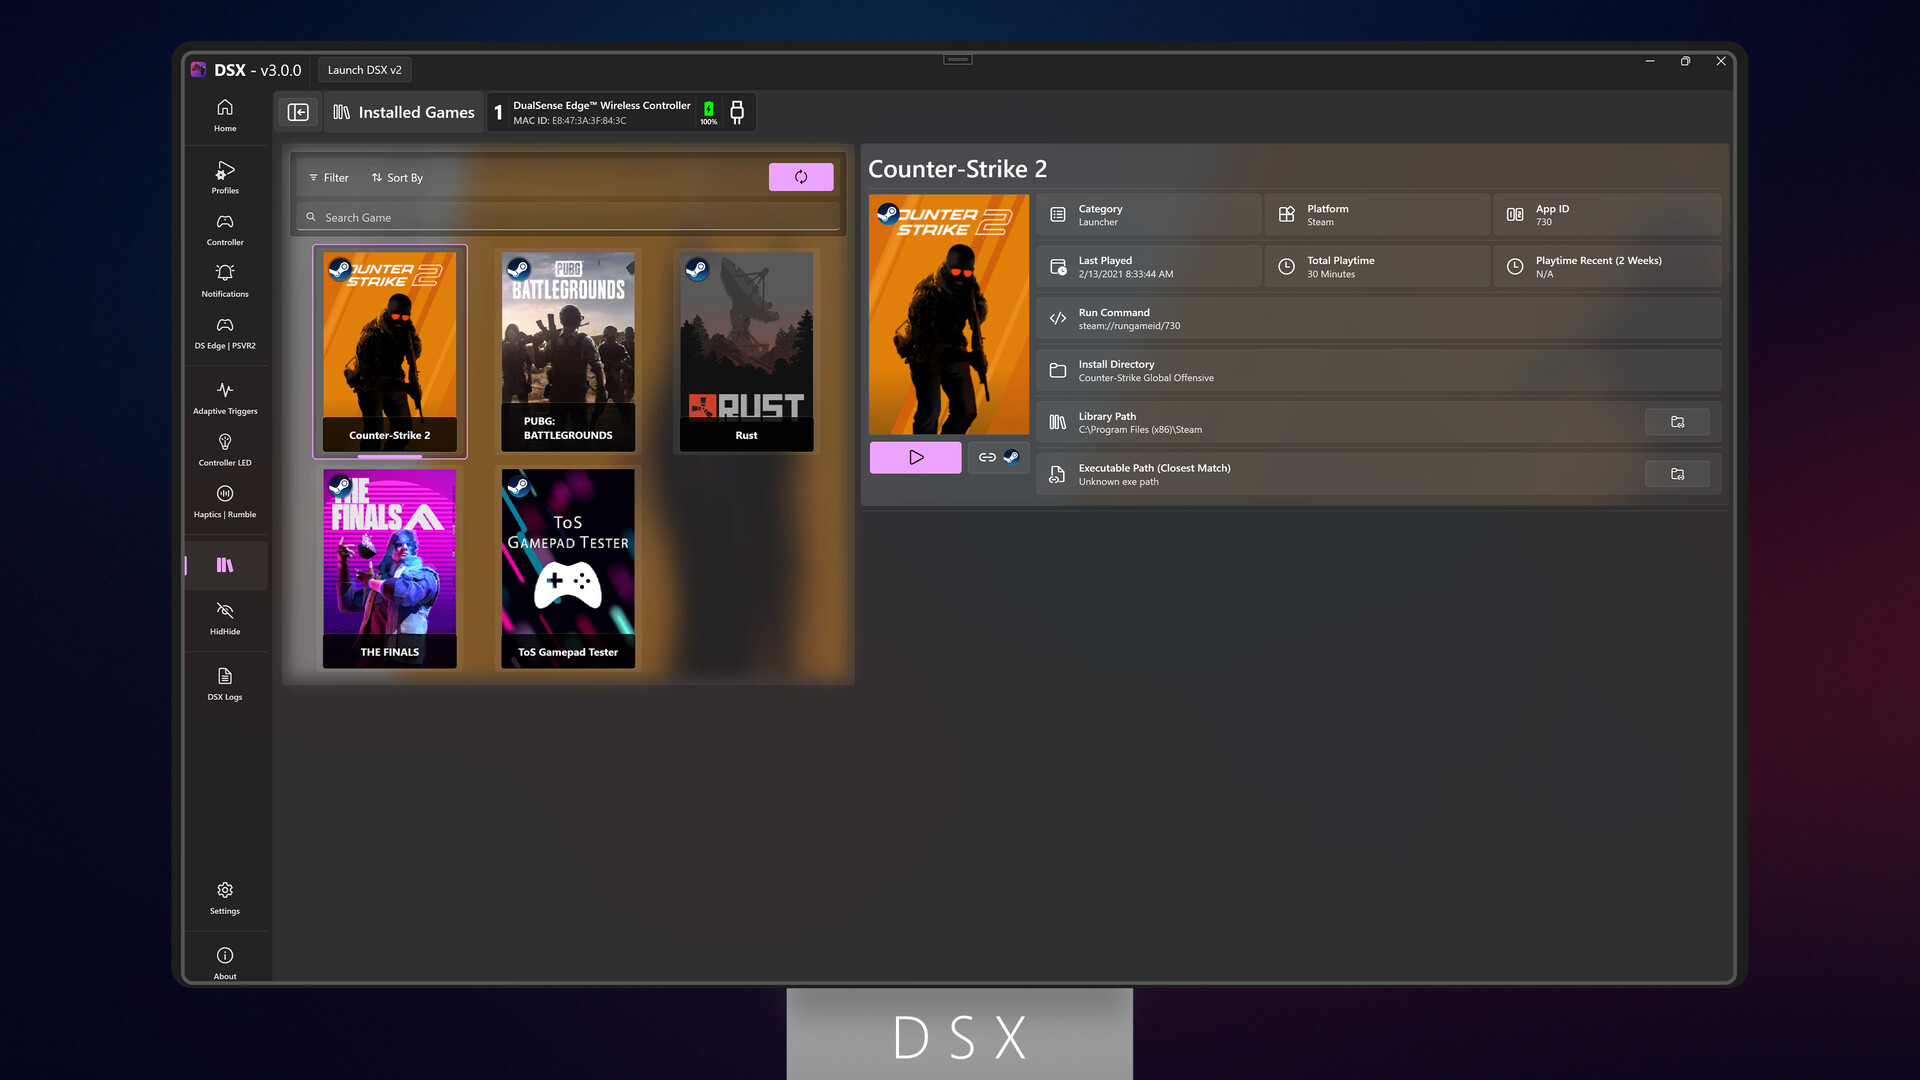Viewport: 1920px width, 1080px height.
Task: Launch Counter-Strike 2 with the play button
Action: click(914, 457)
